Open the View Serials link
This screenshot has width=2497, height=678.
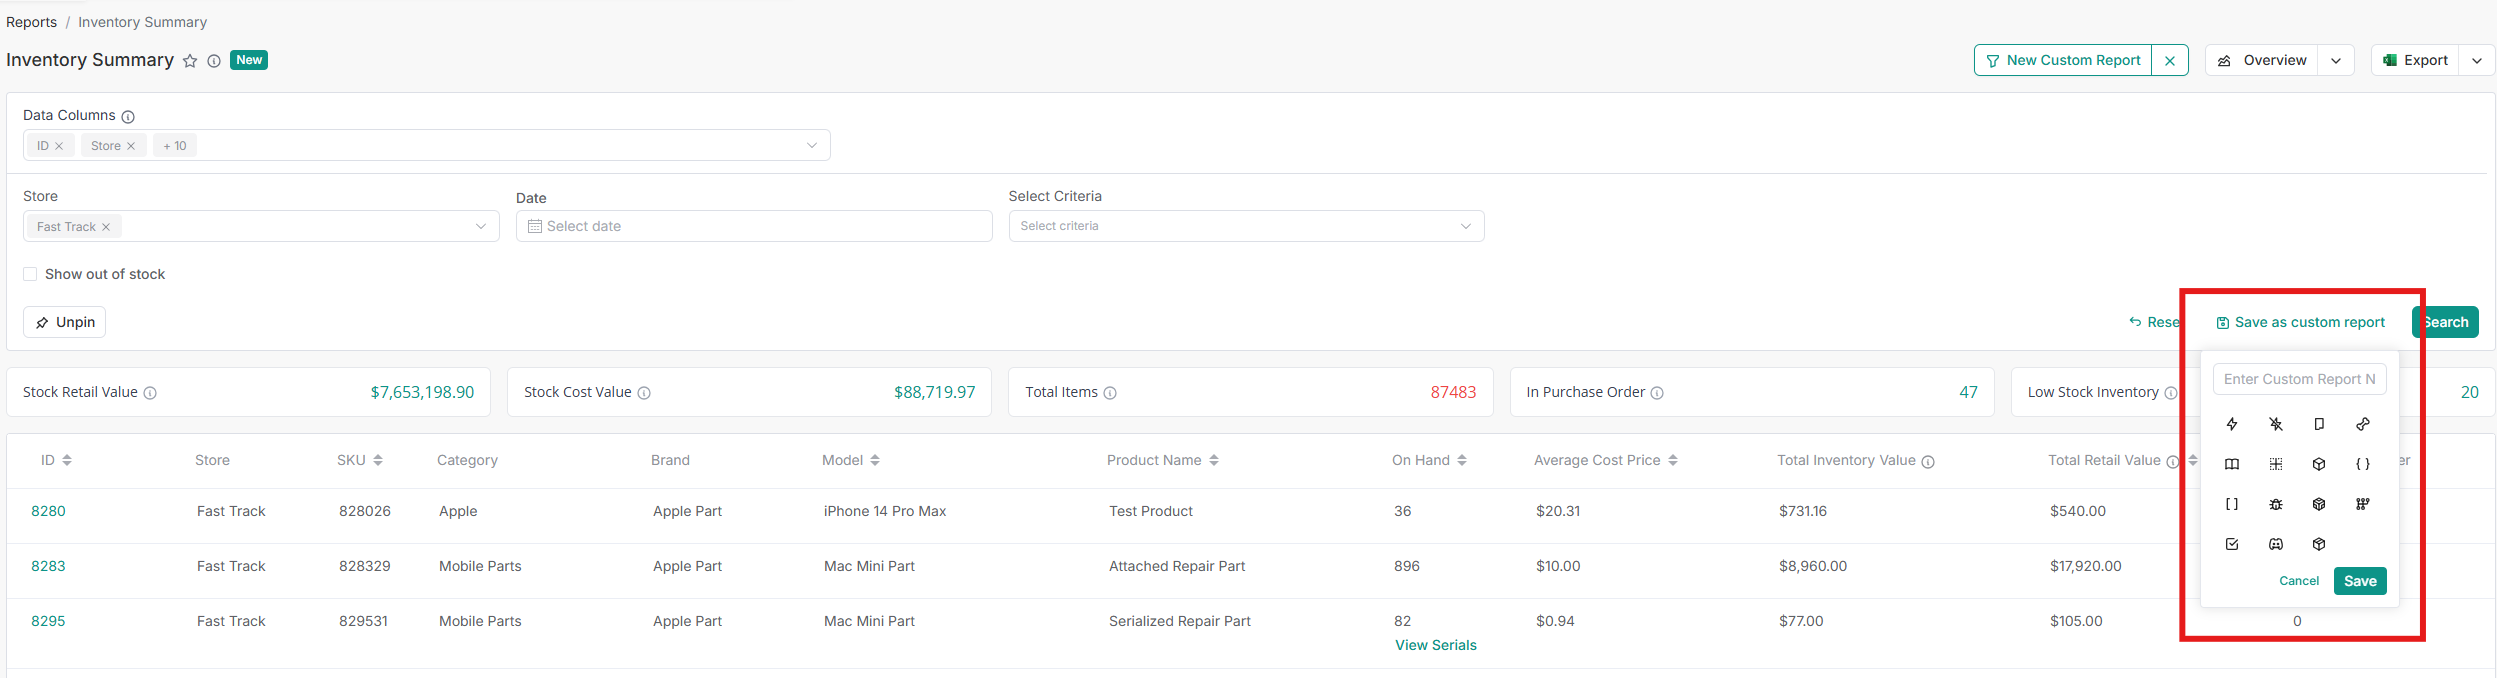click(x=1435, y=645)
